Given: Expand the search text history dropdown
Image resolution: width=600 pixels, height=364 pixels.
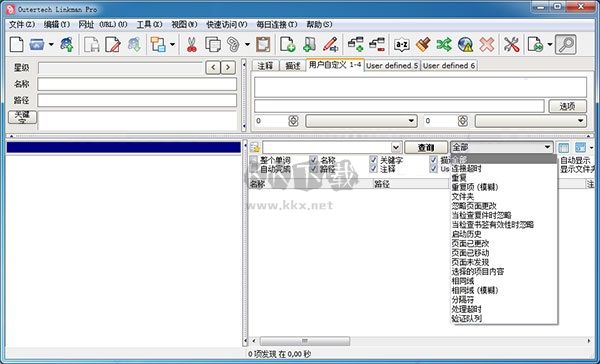Looking at the screenshot, I should coord(396,147).
